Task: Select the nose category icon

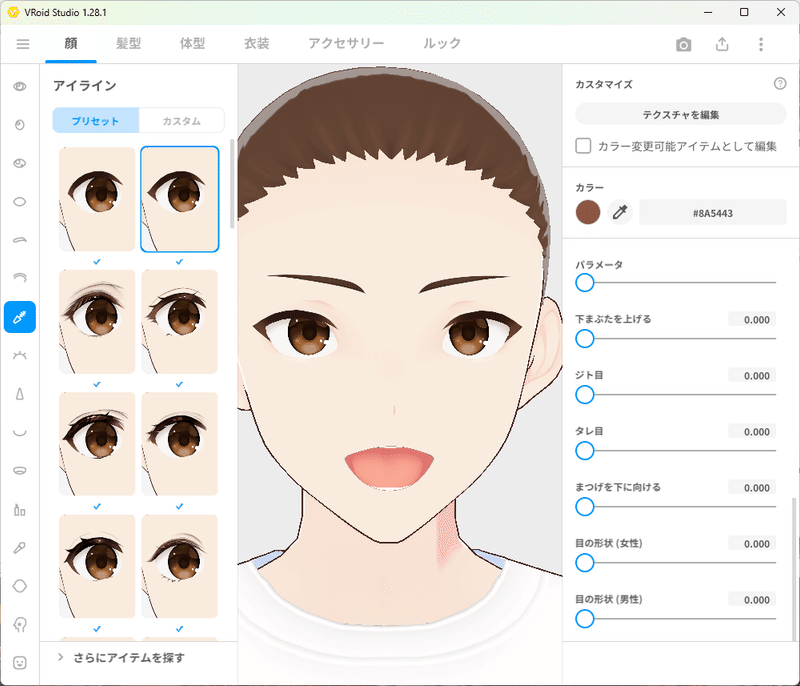Action: click(x=20, y=394)
